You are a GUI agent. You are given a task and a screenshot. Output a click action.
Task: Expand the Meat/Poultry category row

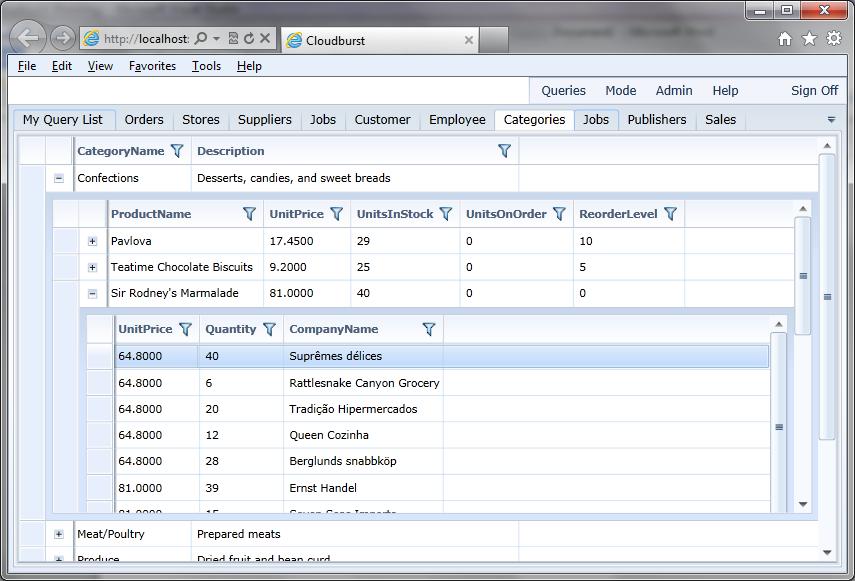(59, 534)
